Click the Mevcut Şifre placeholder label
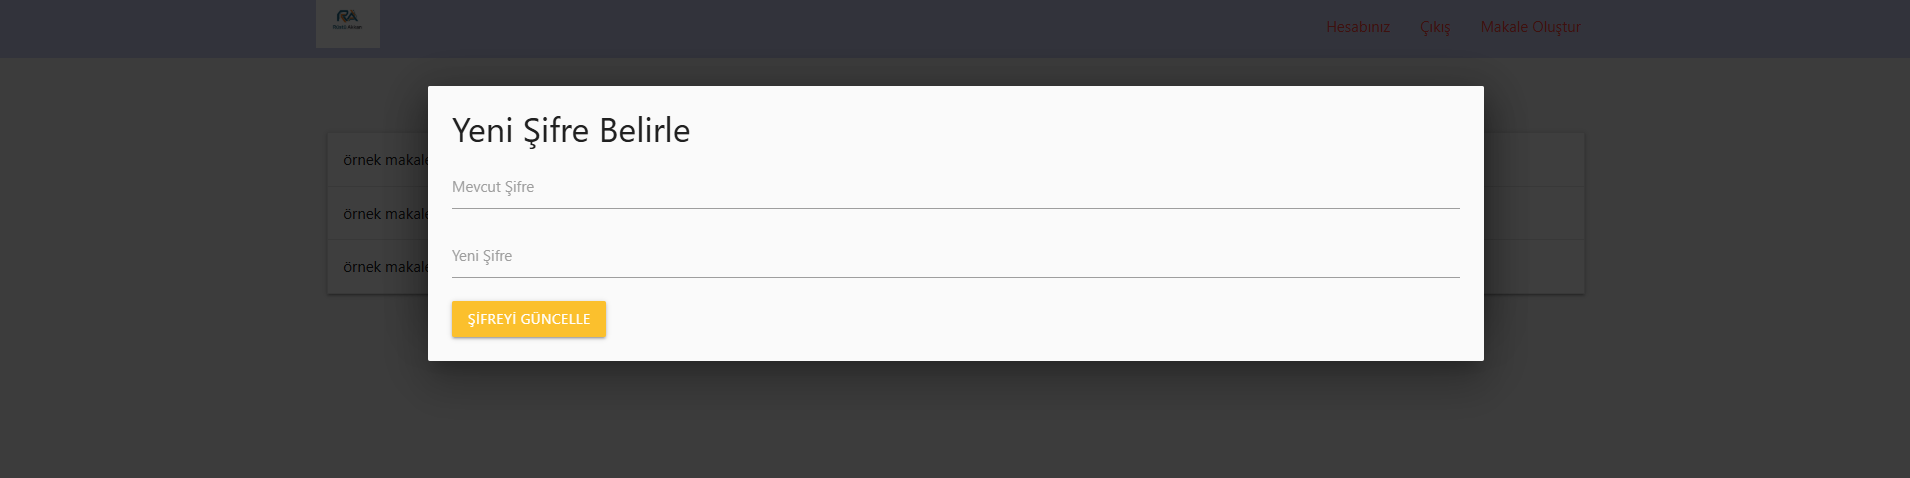The width and height of the screenshot is (1910, 478). (x=493, y=187)
